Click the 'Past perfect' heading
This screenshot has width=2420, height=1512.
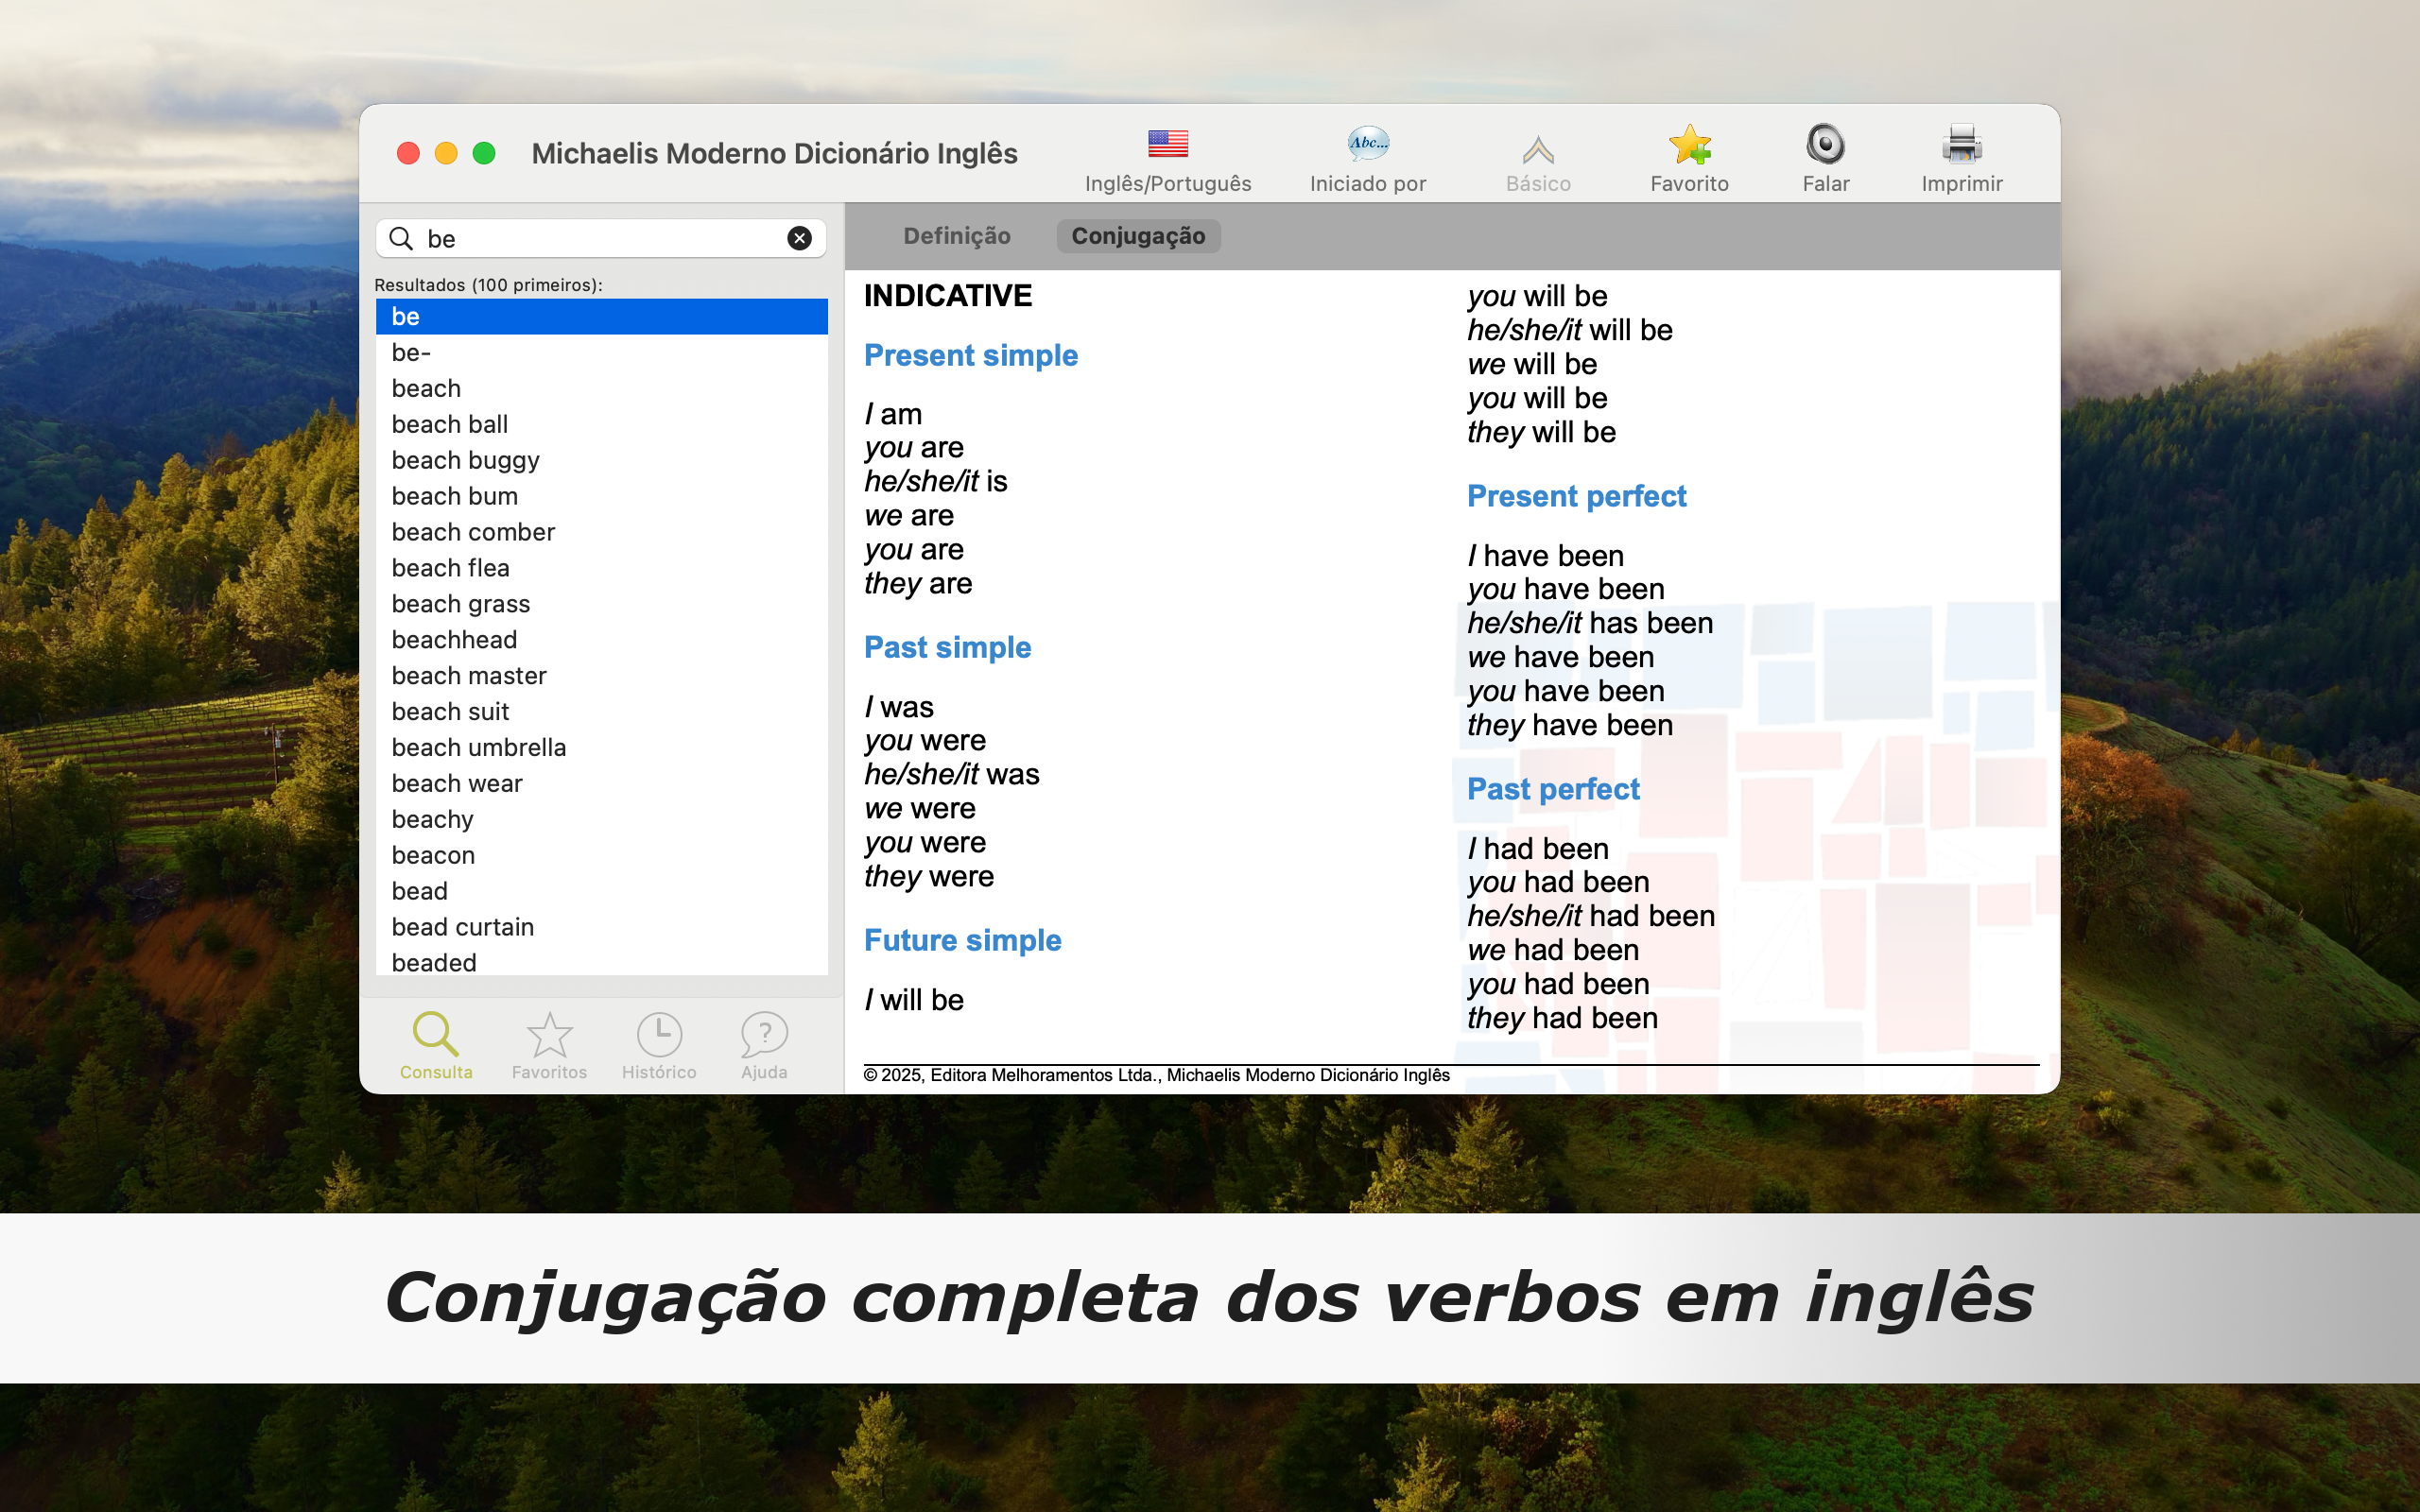pos(1553,789)
